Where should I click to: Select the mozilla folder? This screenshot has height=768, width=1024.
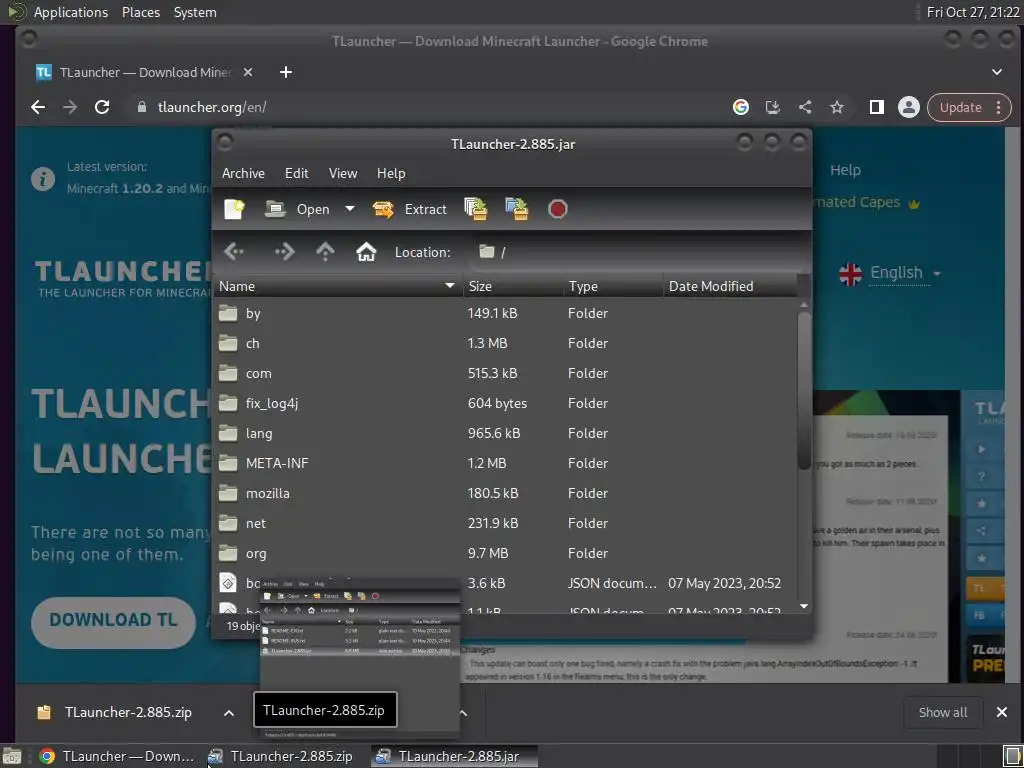pos(505,494)
